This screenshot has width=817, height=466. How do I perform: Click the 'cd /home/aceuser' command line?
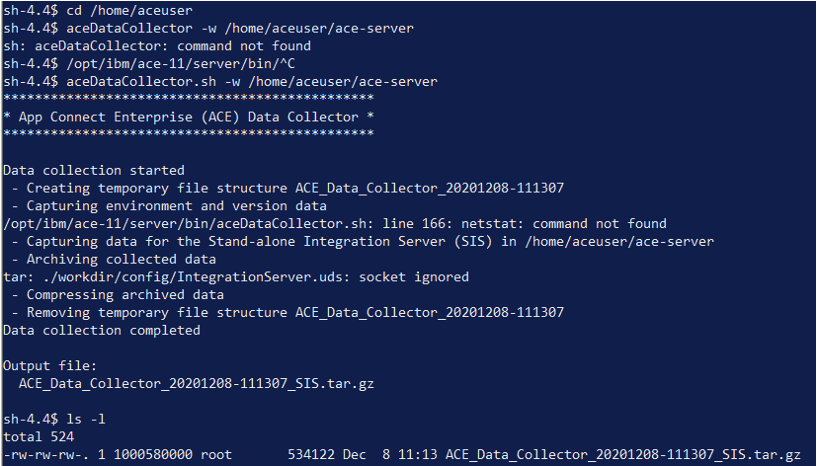(97, 10)
